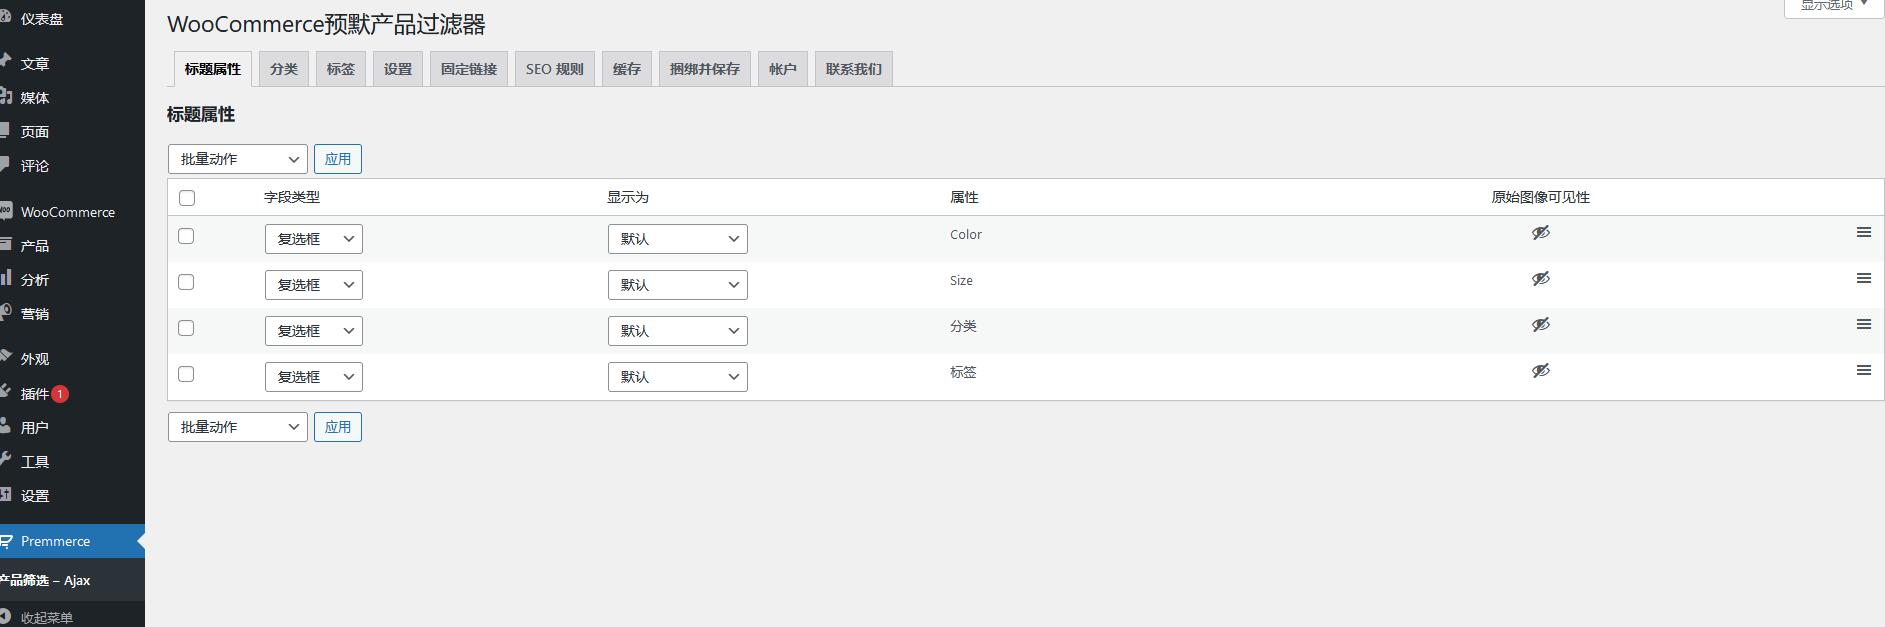Click the 媒体 media icon in sidebar
1885x627 pixels.
tap(5, 96)
